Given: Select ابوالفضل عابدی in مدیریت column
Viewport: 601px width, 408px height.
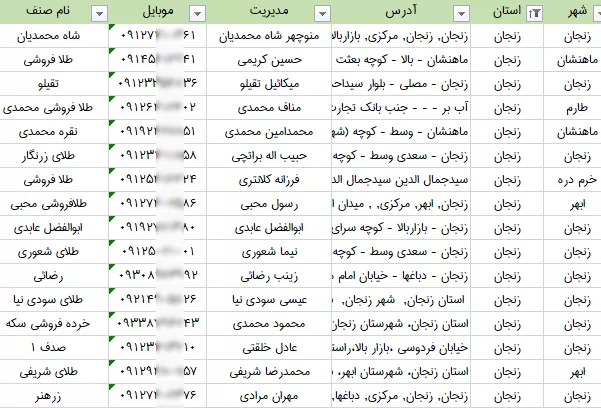Looking at the screenshot, I should point(269,228).
